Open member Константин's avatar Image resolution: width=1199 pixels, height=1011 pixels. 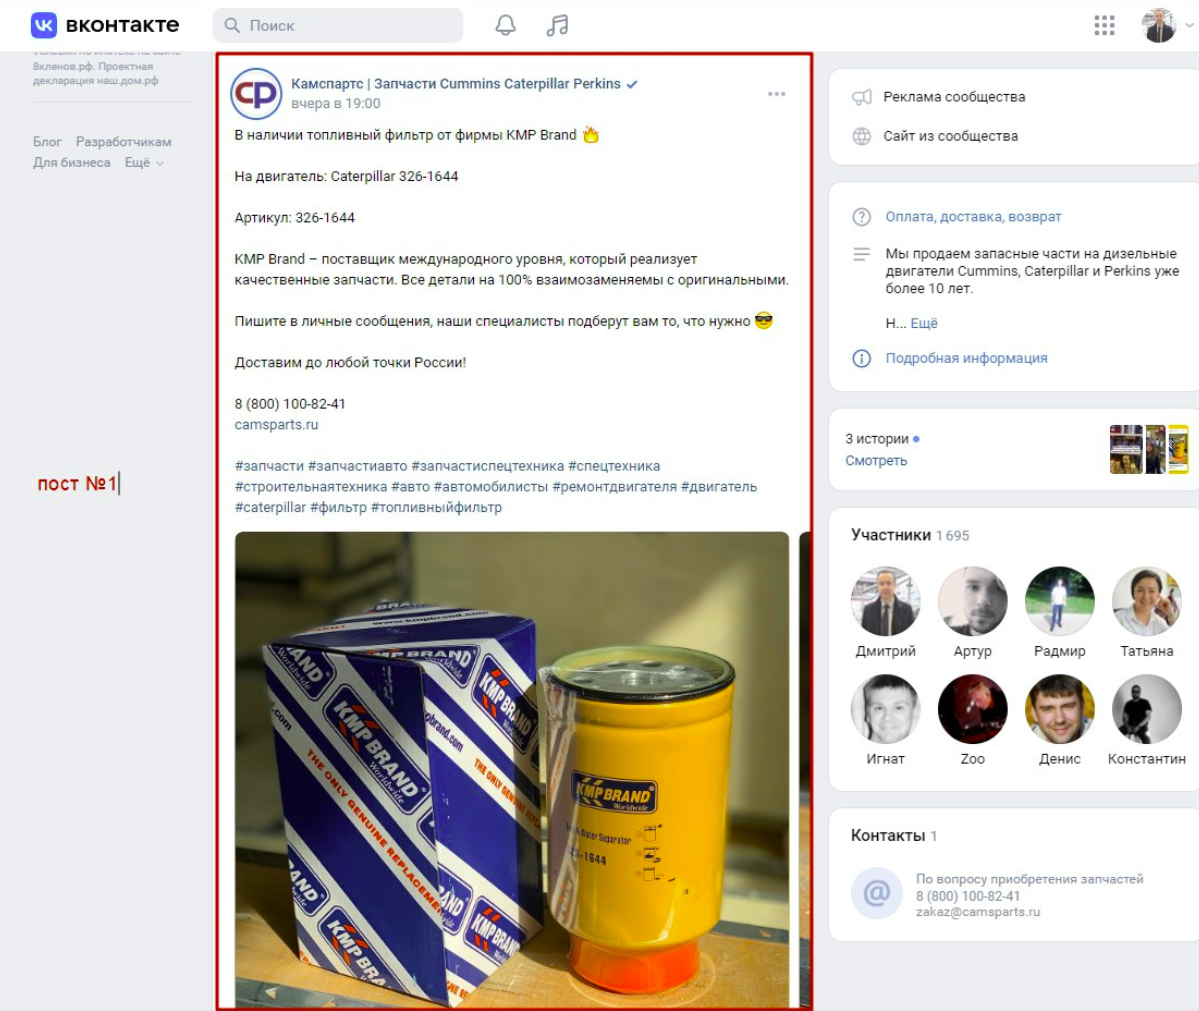[x=1147, y=709]
